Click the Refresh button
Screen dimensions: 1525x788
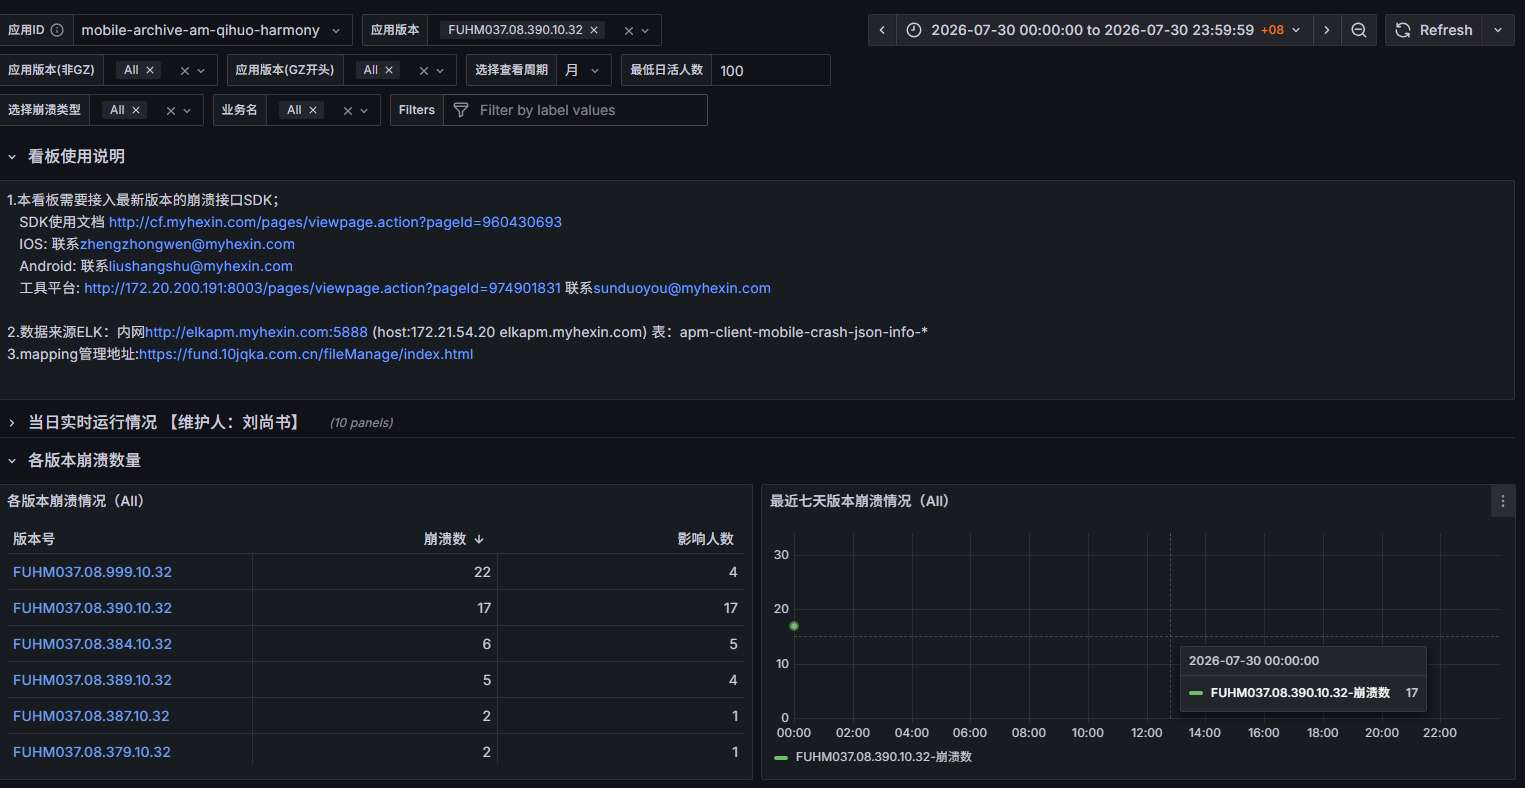pyautogui.click(x=1434, y=30)
